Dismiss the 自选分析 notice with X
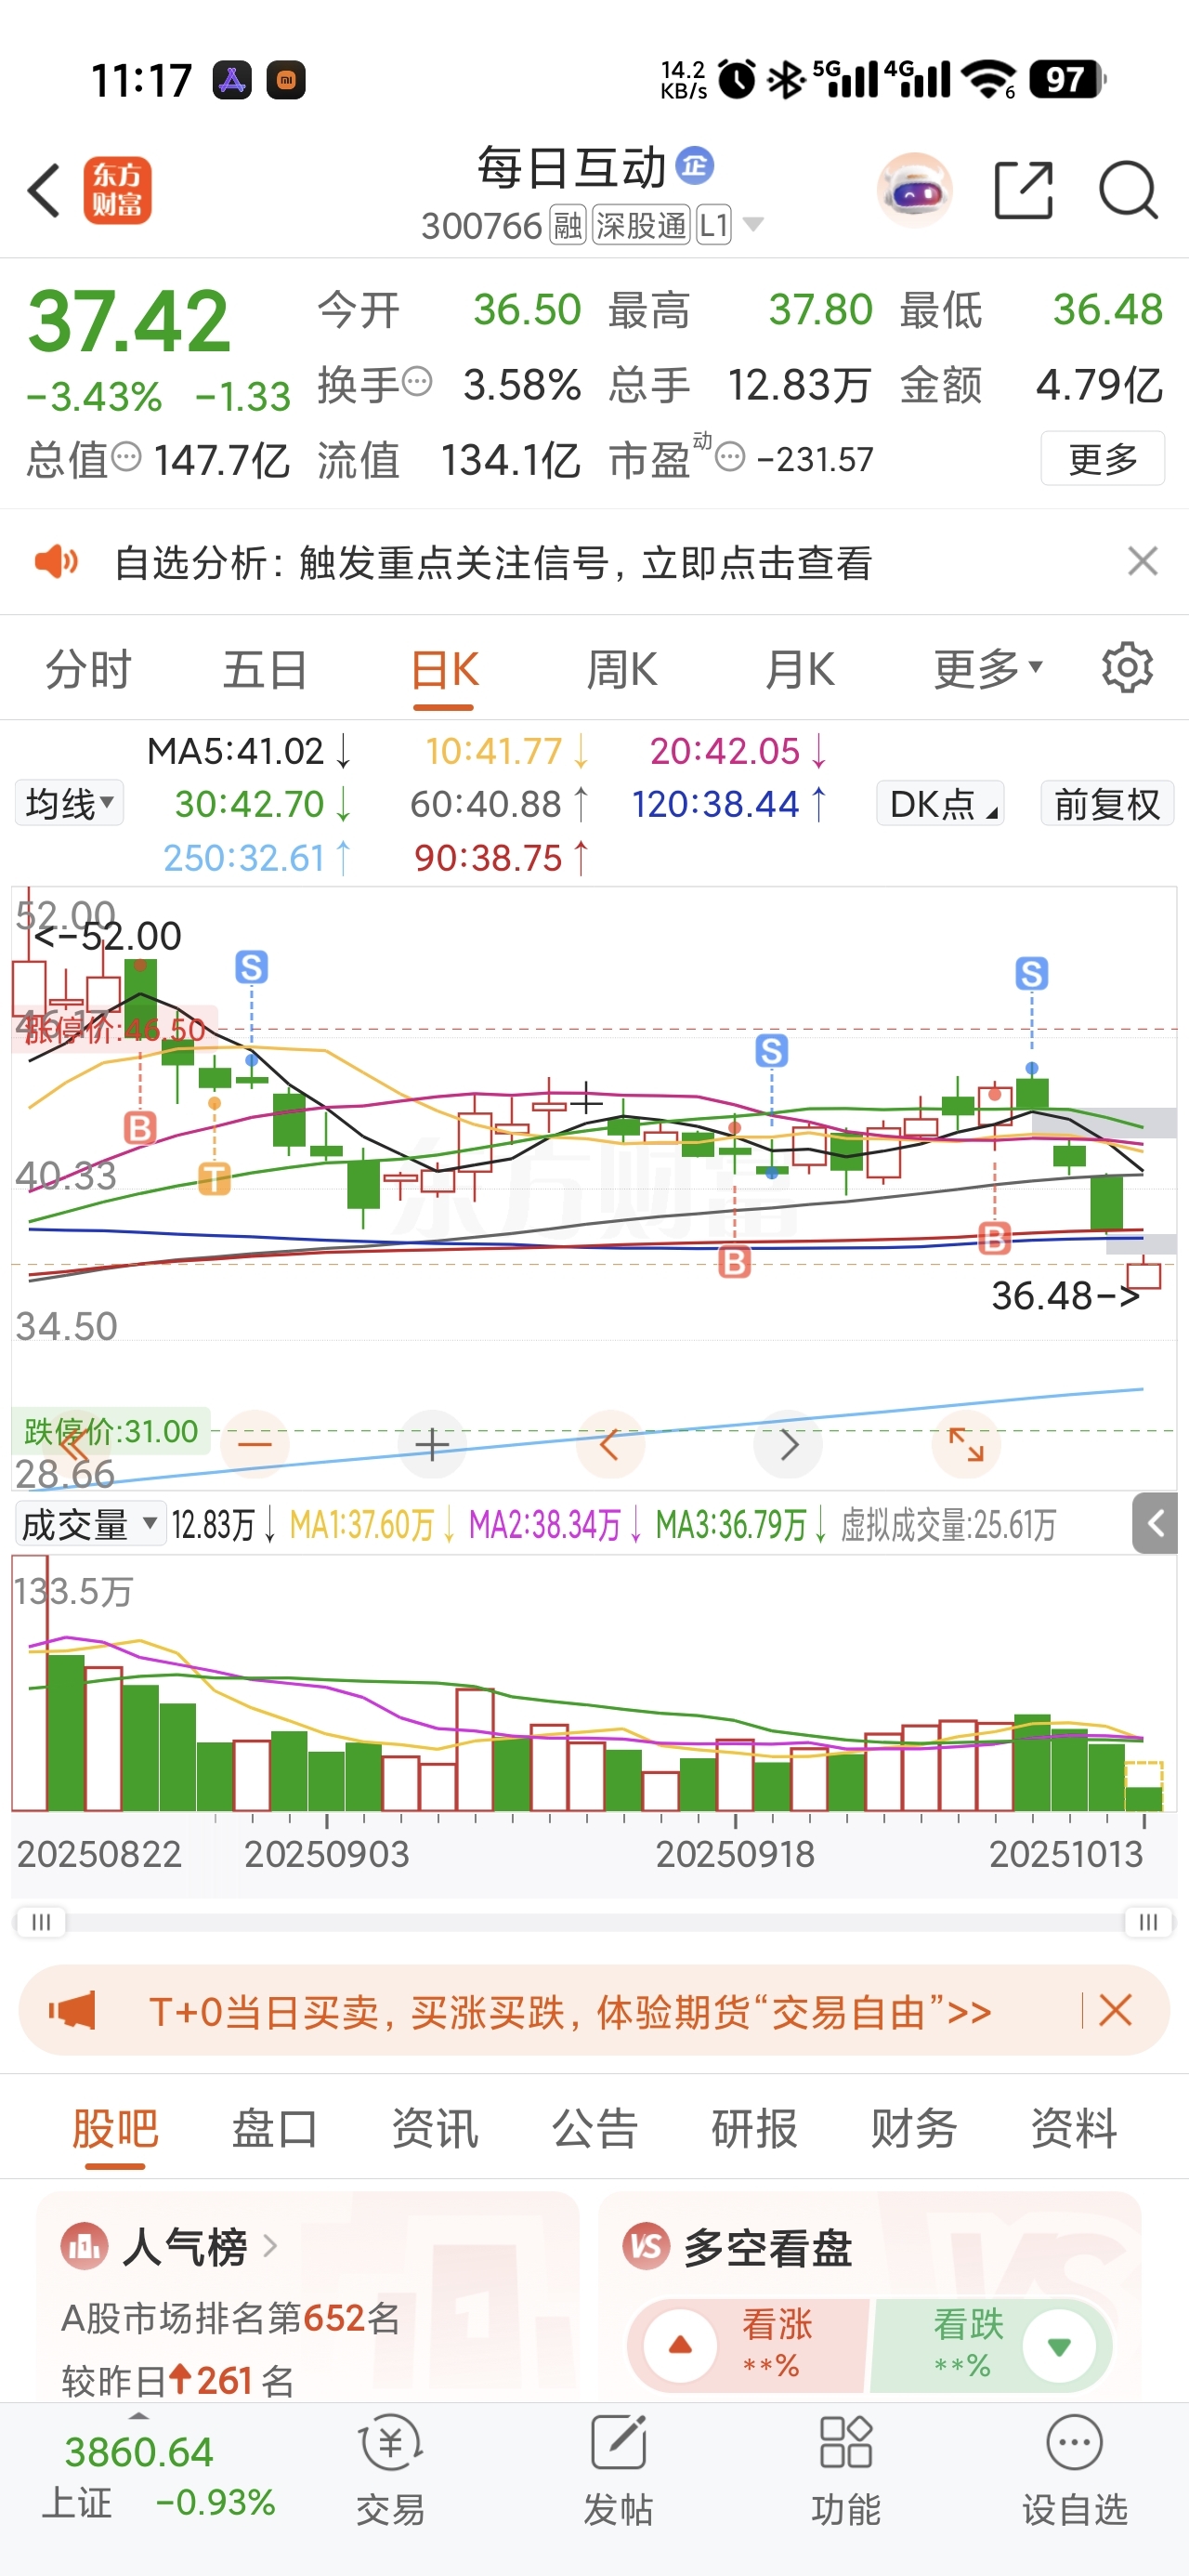Viewport: 1189px width, 2576px height. tap(1142, 562)
